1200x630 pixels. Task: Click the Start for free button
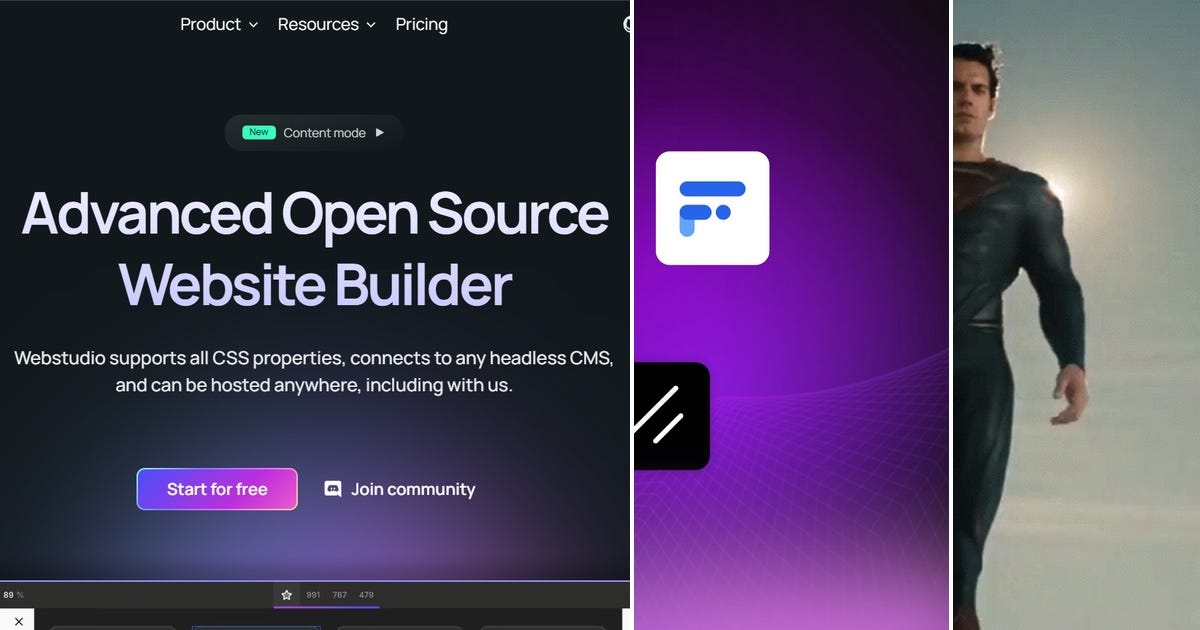[217, 489]
